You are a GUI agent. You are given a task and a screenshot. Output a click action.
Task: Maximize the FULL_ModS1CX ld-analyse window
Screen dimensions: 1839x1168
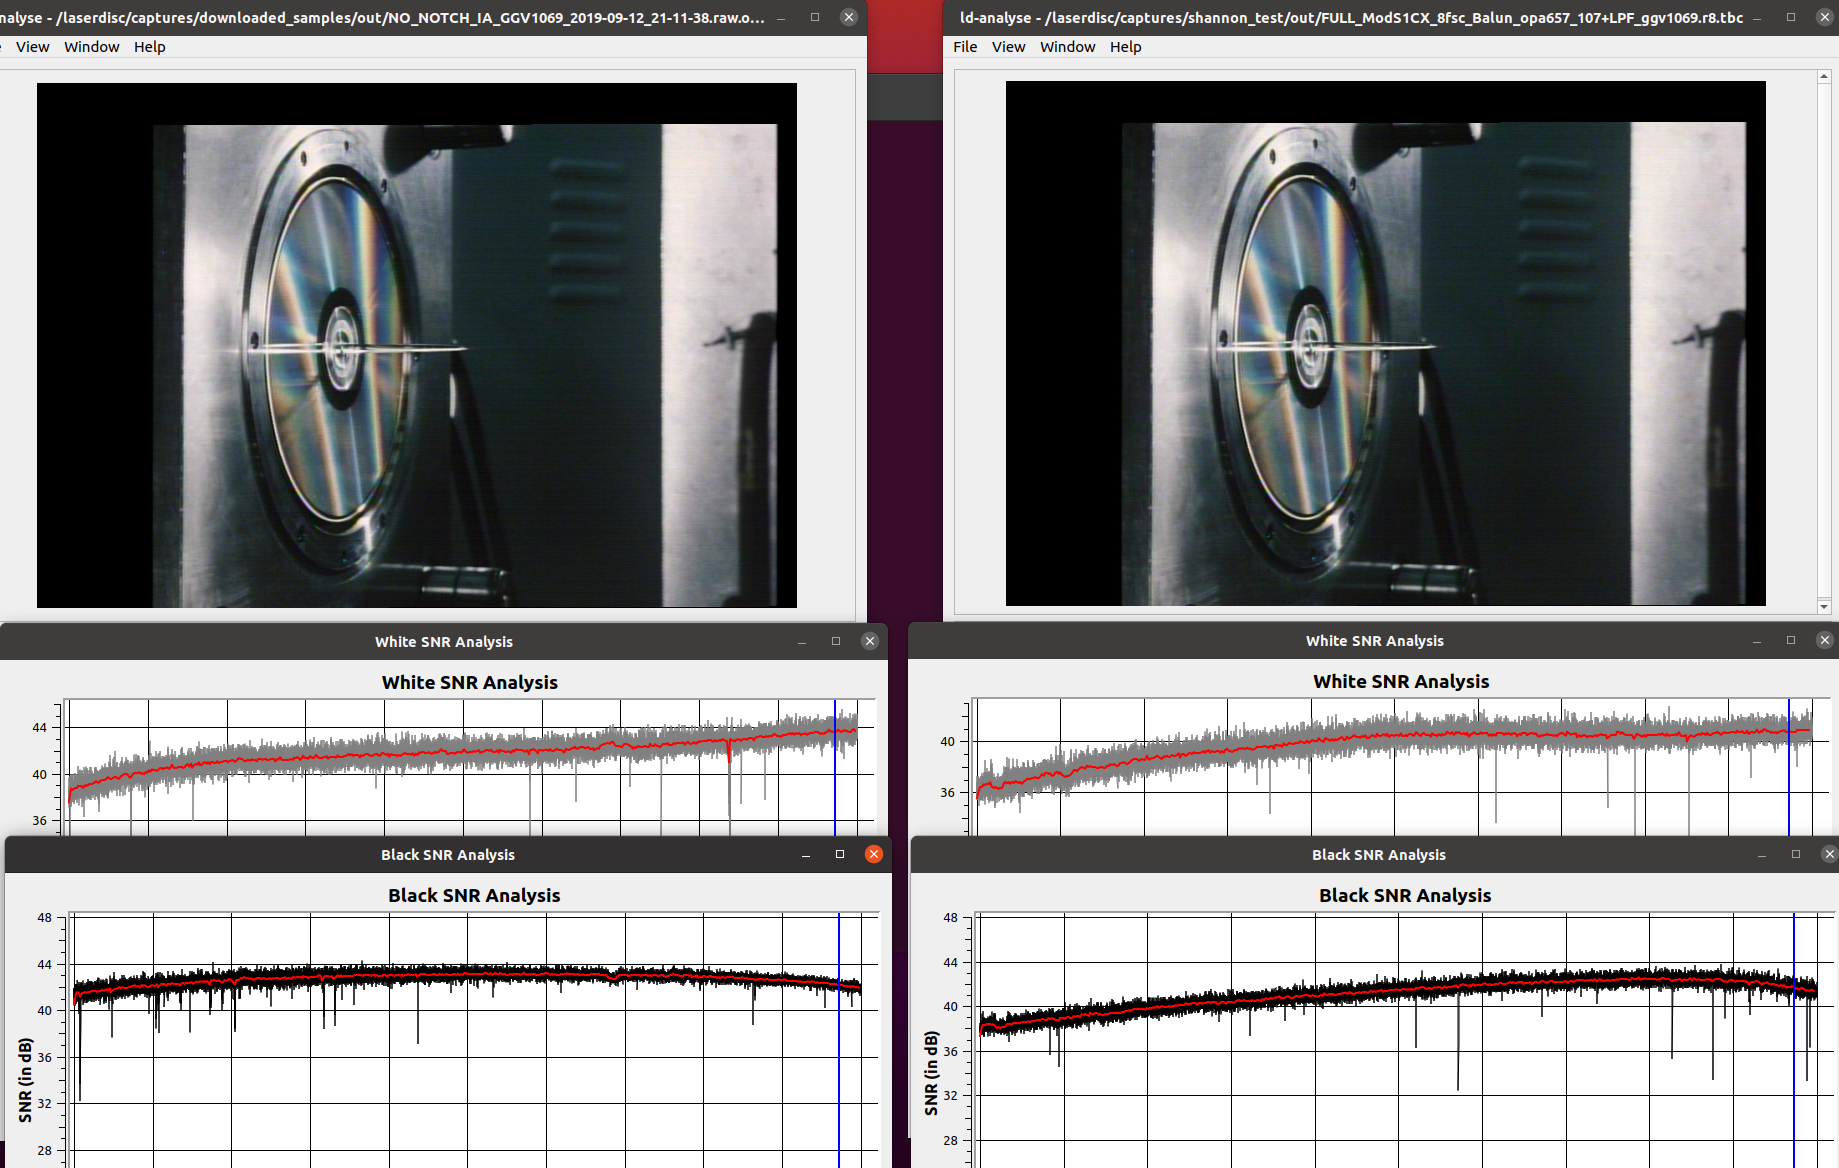pyautogui.click(x=1790, y=17)
